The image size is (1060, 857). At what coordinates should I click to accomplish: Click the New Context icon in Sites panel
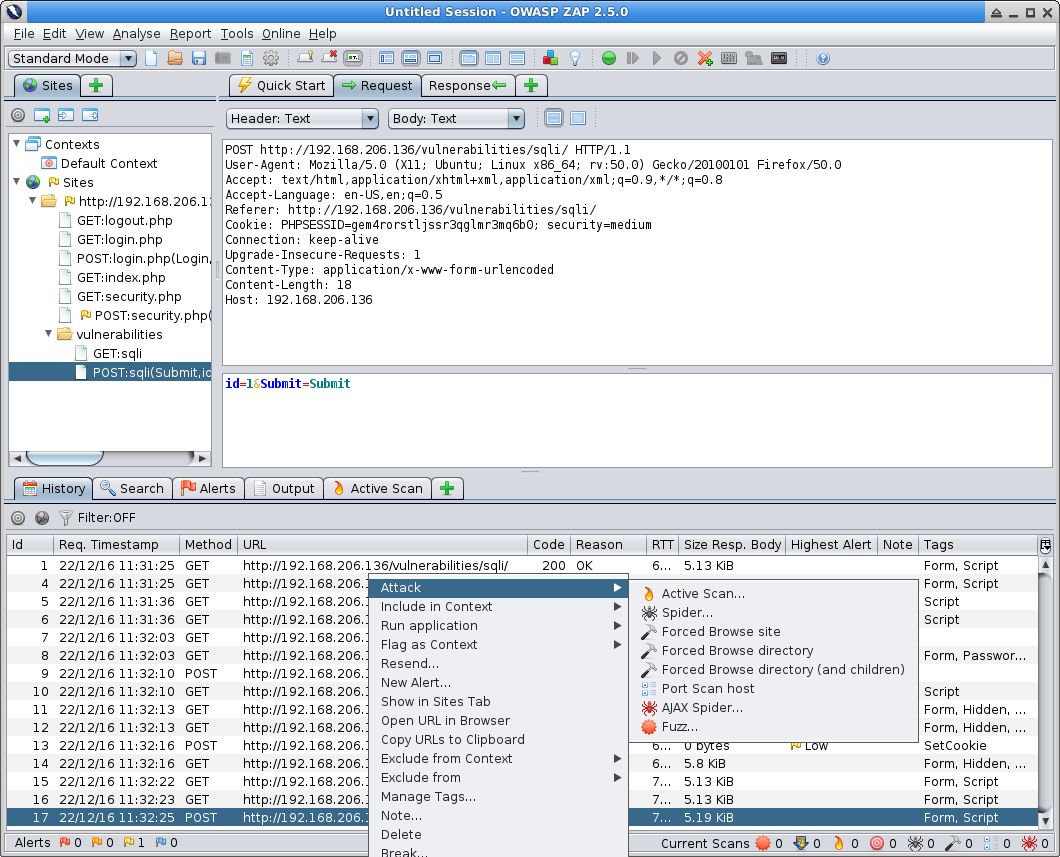[42, 116]
